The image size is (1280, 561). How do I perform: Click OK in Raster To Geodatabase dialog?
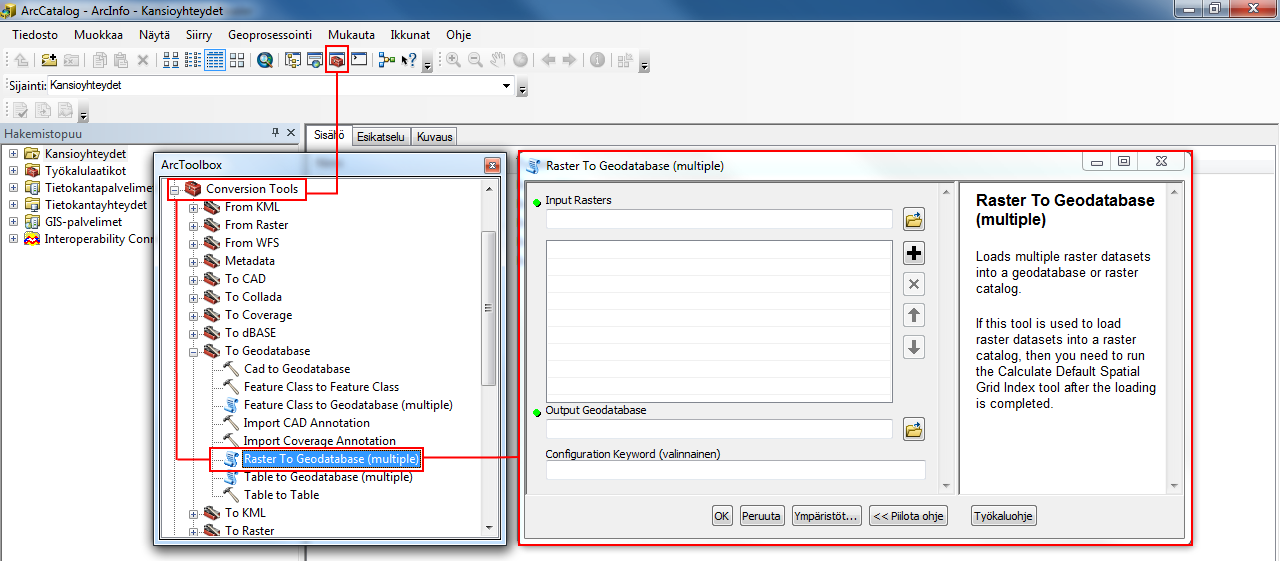click(722, 516)
